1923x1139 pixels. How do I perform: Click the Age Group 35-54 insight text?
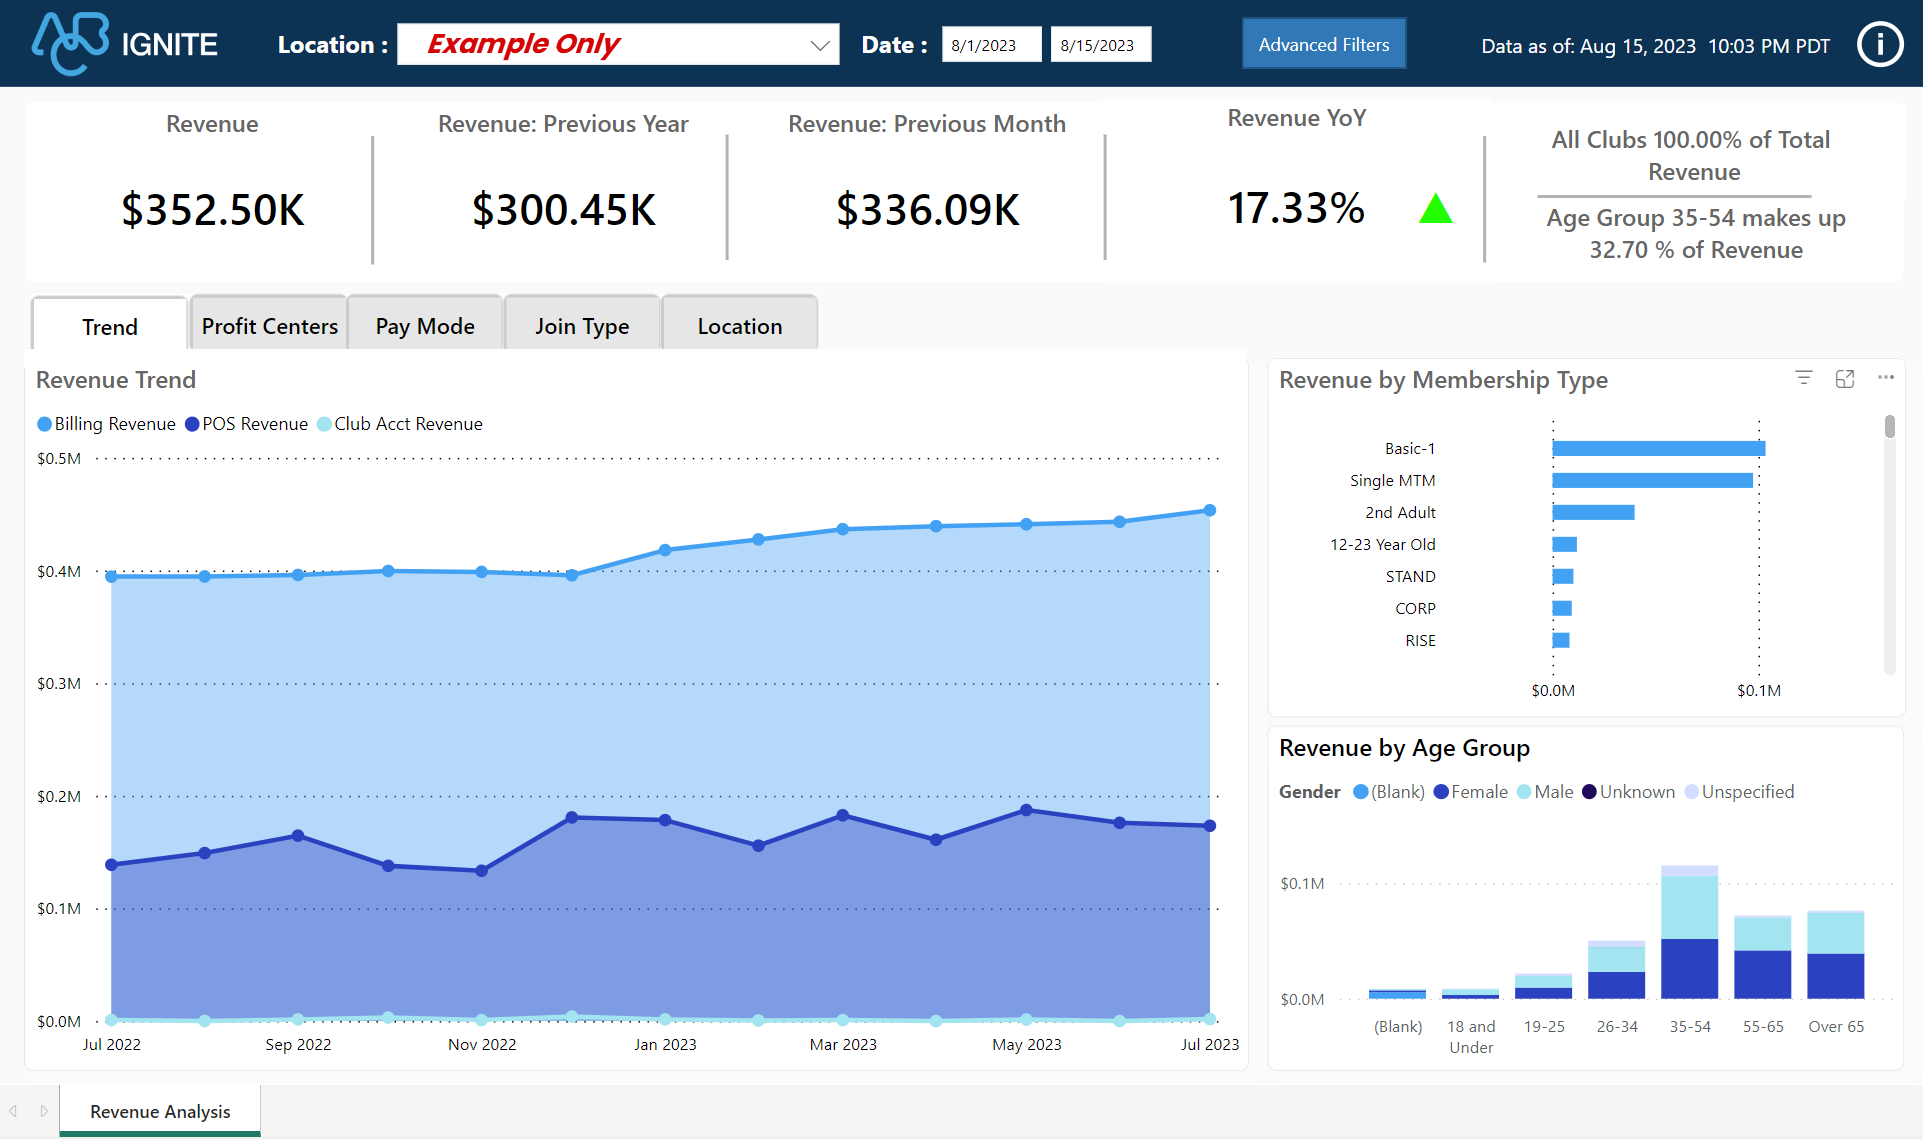coord(1696,234)
